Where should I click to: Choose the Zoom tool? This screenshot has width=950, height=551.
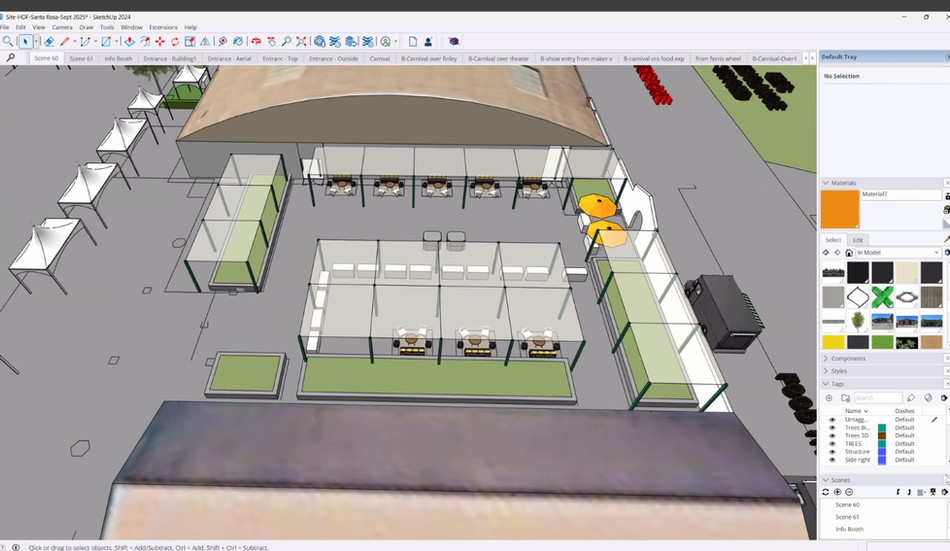pos(286,41)
